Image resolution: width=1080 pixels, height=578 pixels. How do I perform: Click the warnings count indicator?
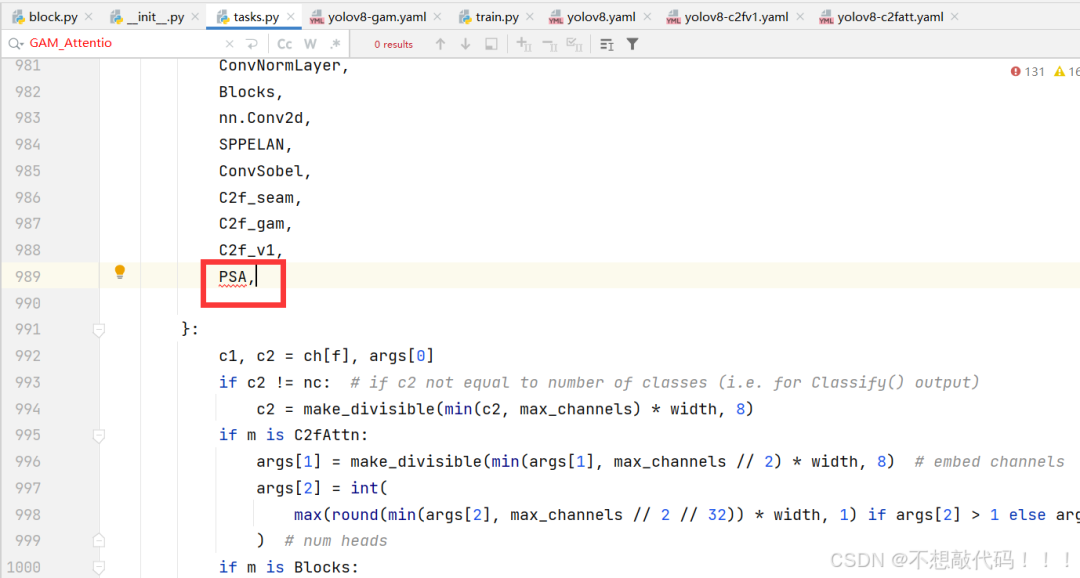(x=1067, y=72)
